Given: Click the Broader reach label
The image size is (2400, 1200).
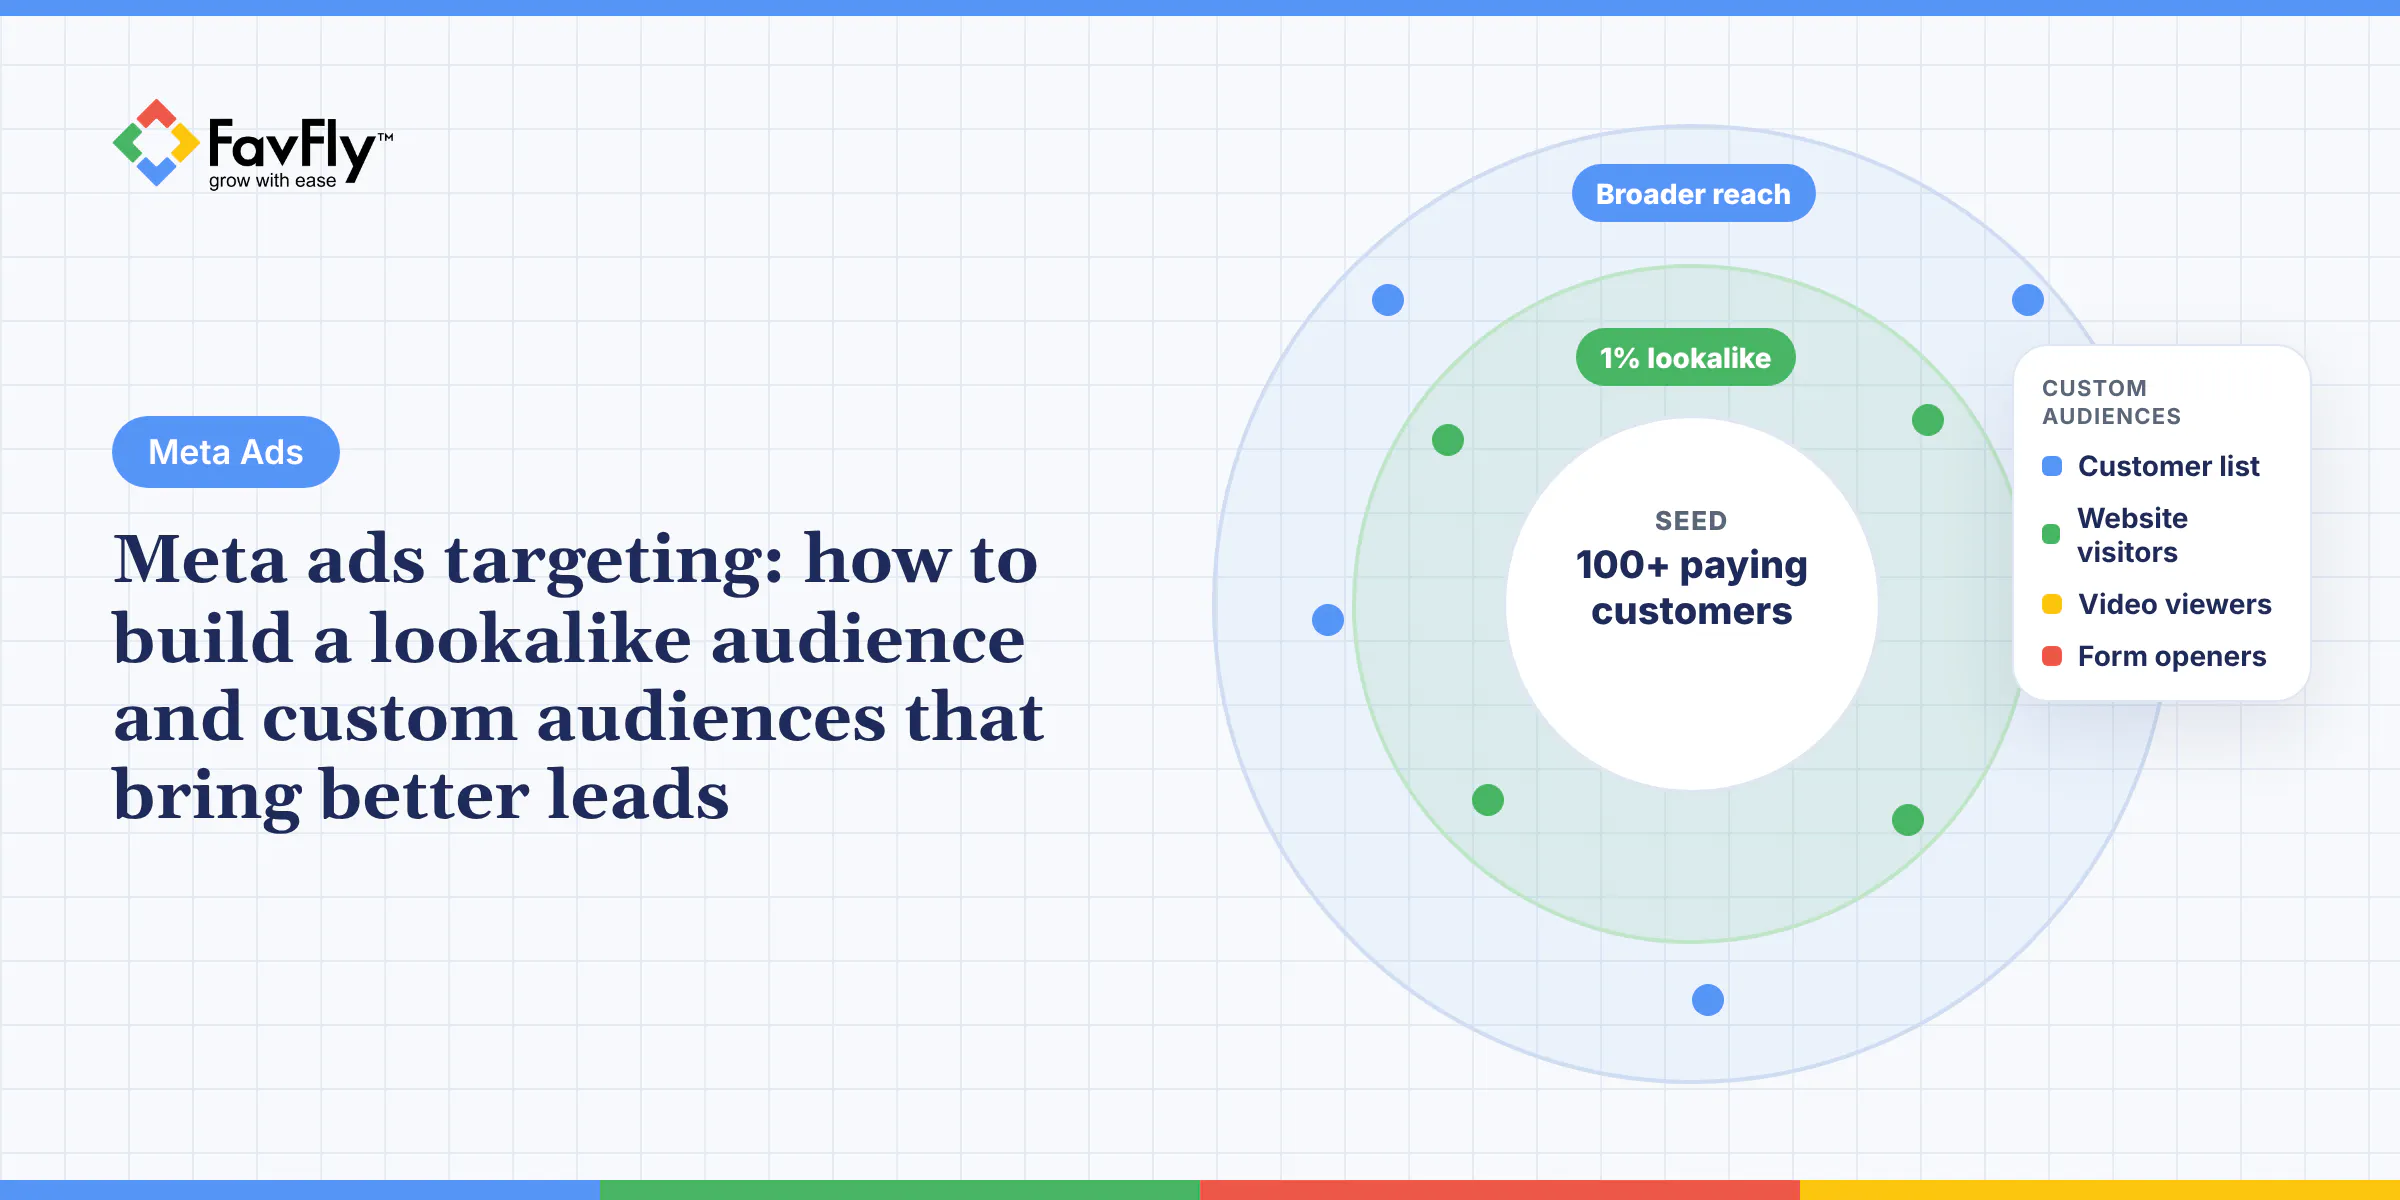Looking at the screenshot, I should [x=1693, y=193].
